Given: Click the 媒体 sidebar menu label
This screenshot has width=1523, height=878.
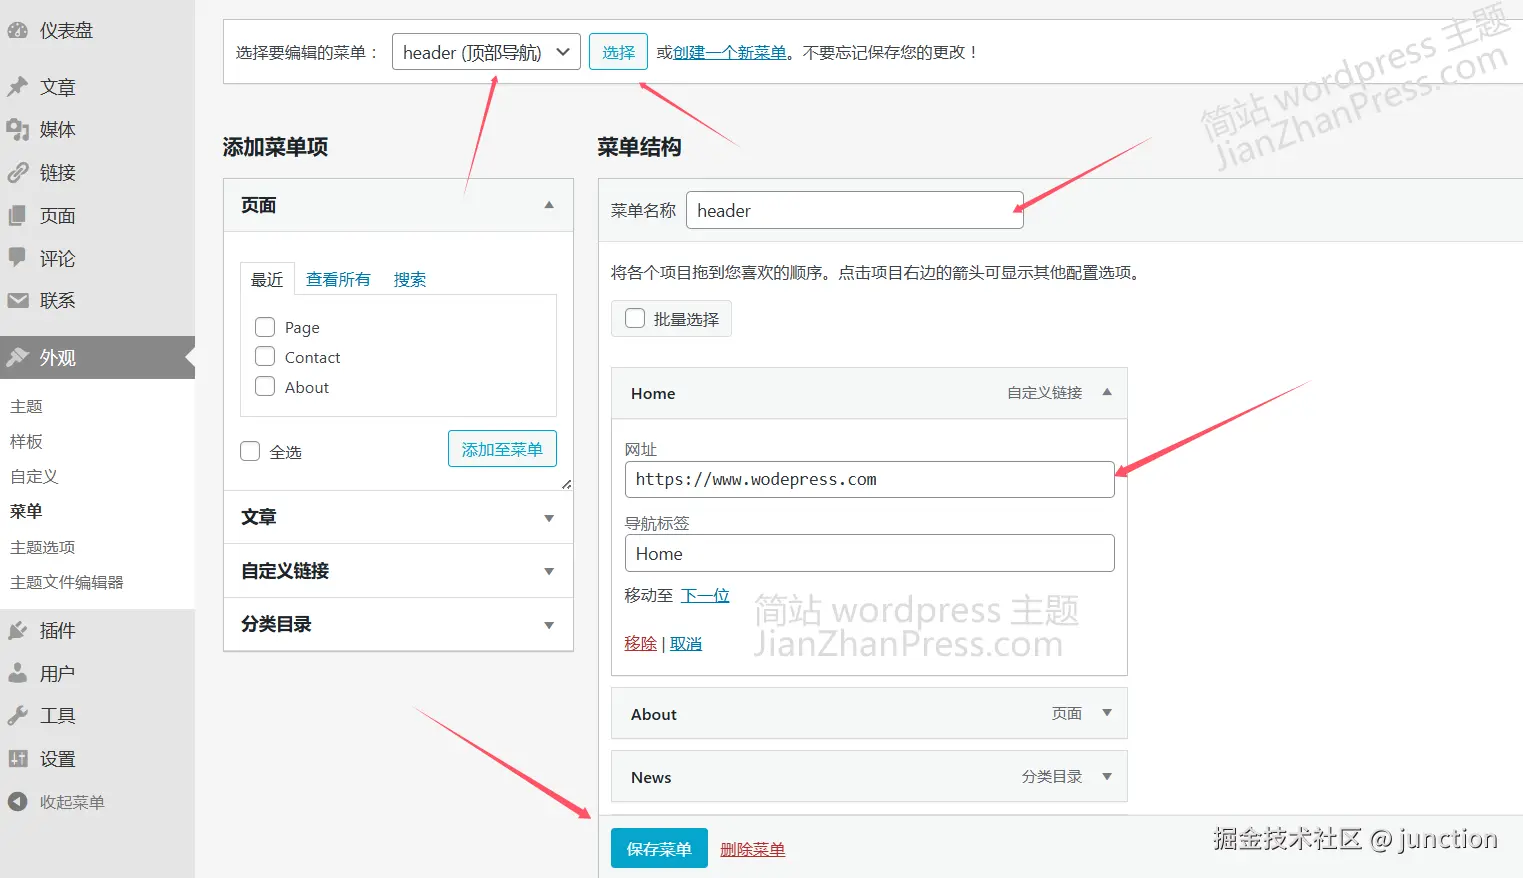Looking at the screenshot, I should click(58, 129).
